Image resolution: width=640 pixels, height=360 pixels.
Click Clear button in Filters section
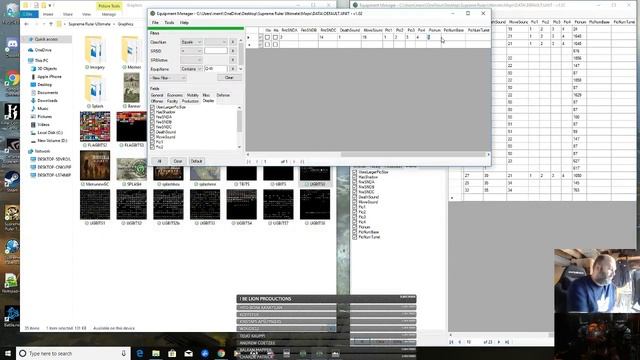click(x=229, y=78)
